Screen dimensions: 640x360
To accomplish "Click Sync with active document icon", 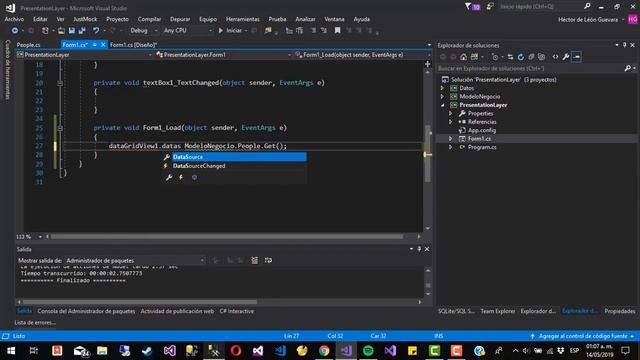I will 510,57.
